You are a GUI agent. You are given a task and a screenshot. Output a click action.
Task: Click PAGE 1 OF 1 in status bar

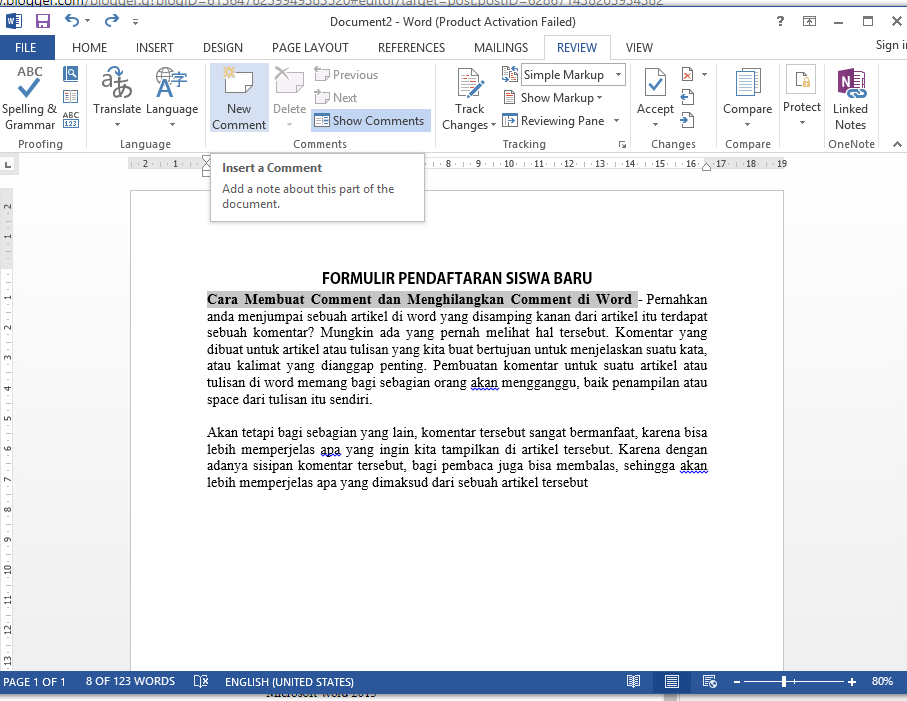click(x=34, y=682)
